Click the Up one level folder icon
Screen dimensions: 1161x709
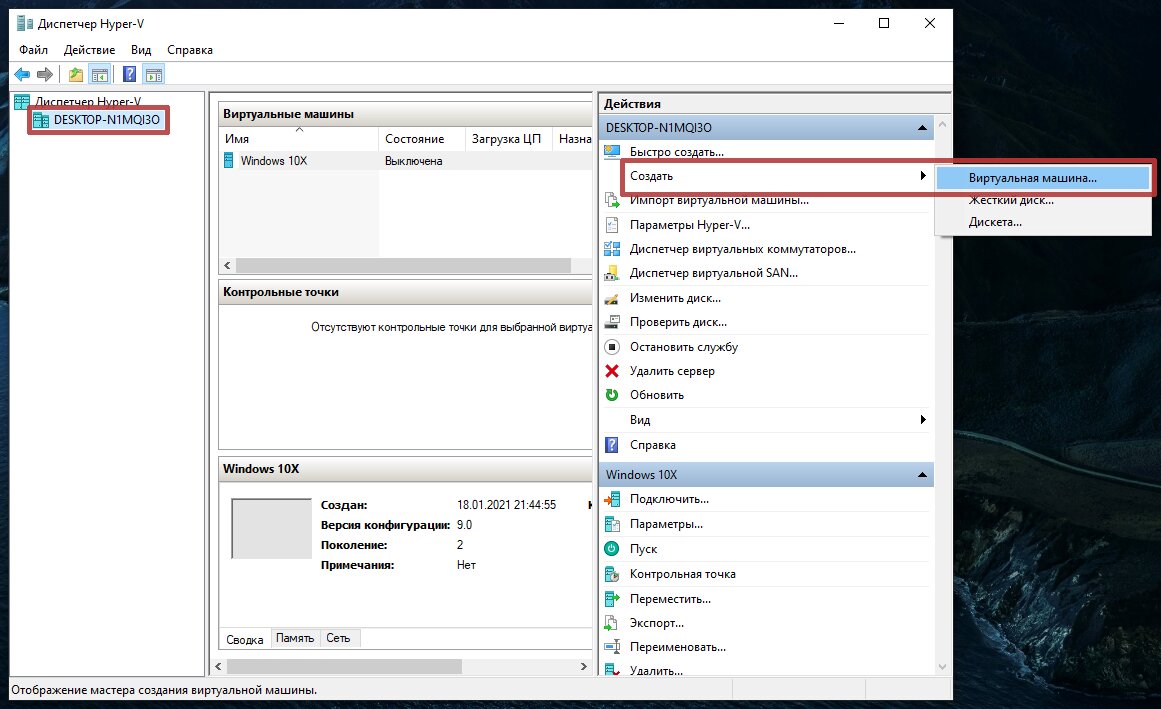(x=76, y=74)
